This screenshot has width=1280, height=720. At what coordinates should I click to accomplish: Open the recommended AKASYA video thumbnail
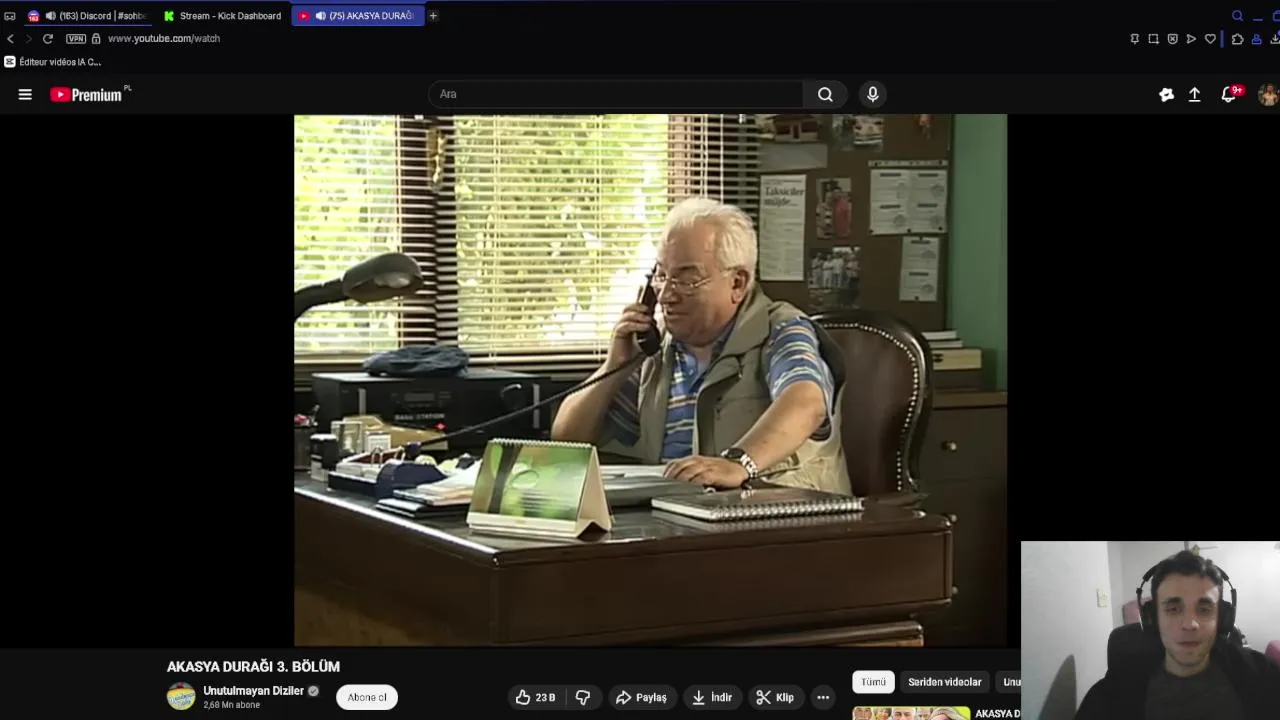coord(911,713)
